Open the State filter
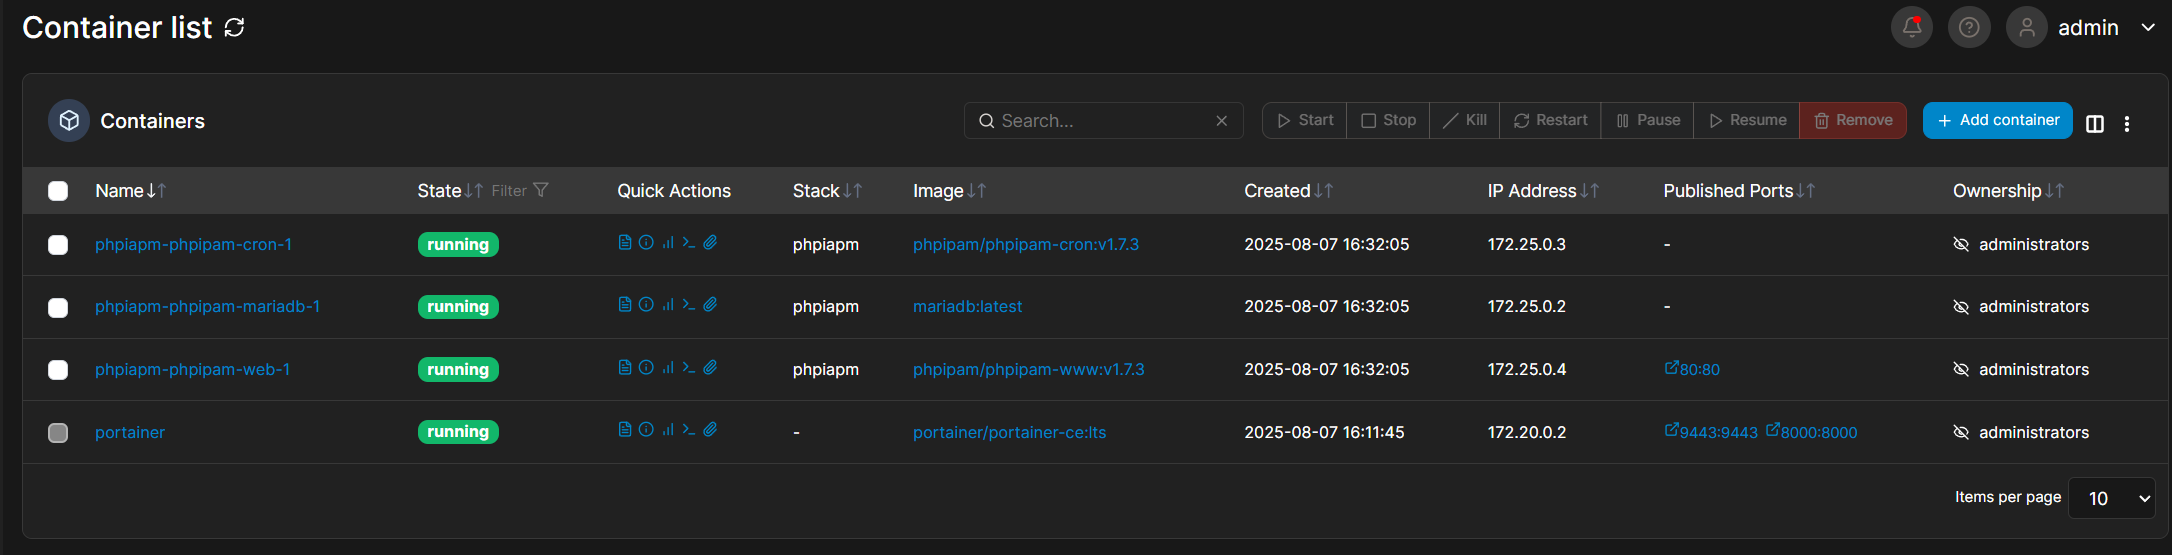The width and height of the screenshot is (2172, 555). click(520, 191)
